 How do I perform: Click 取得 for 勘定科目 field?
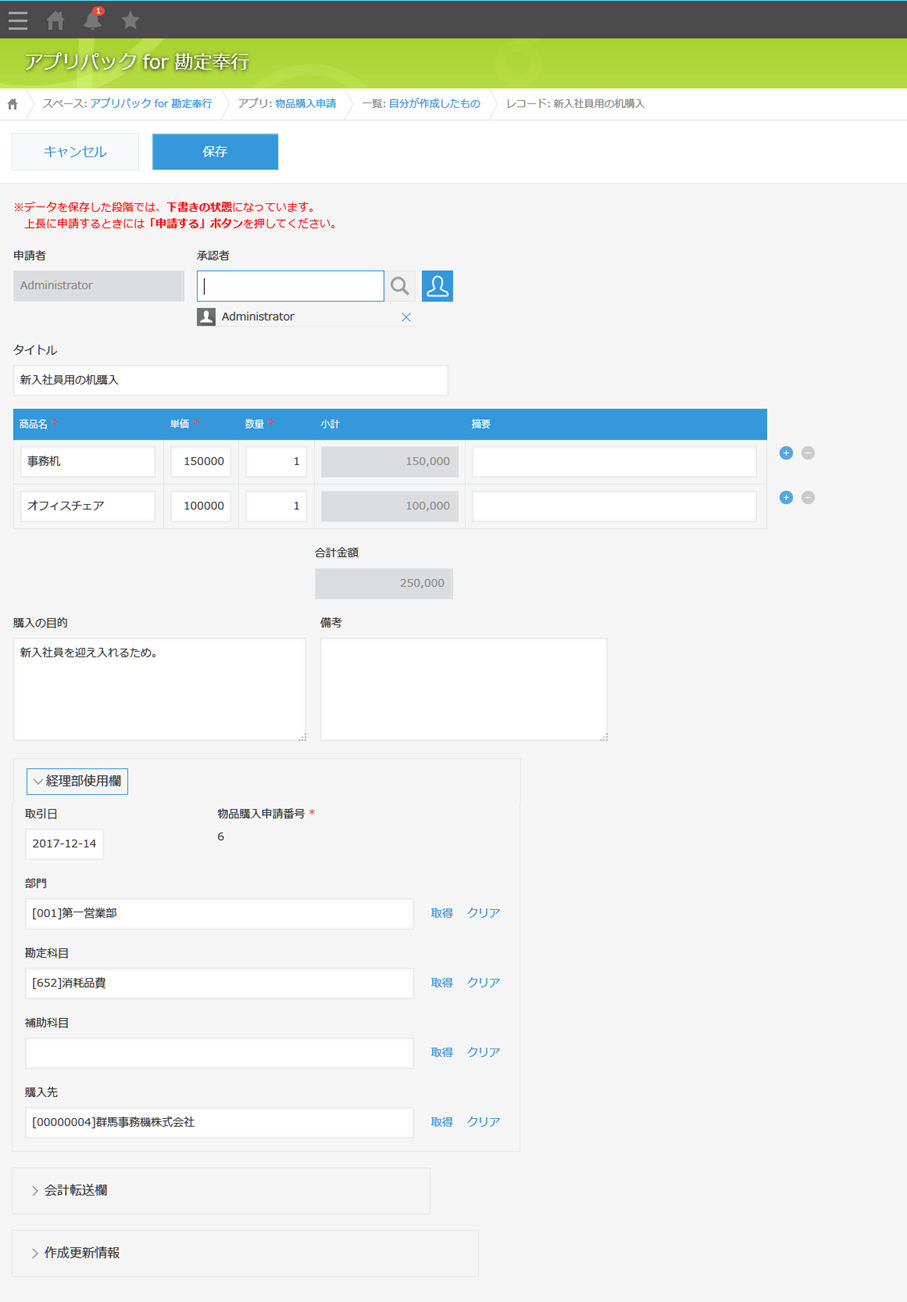click(442, 983)
